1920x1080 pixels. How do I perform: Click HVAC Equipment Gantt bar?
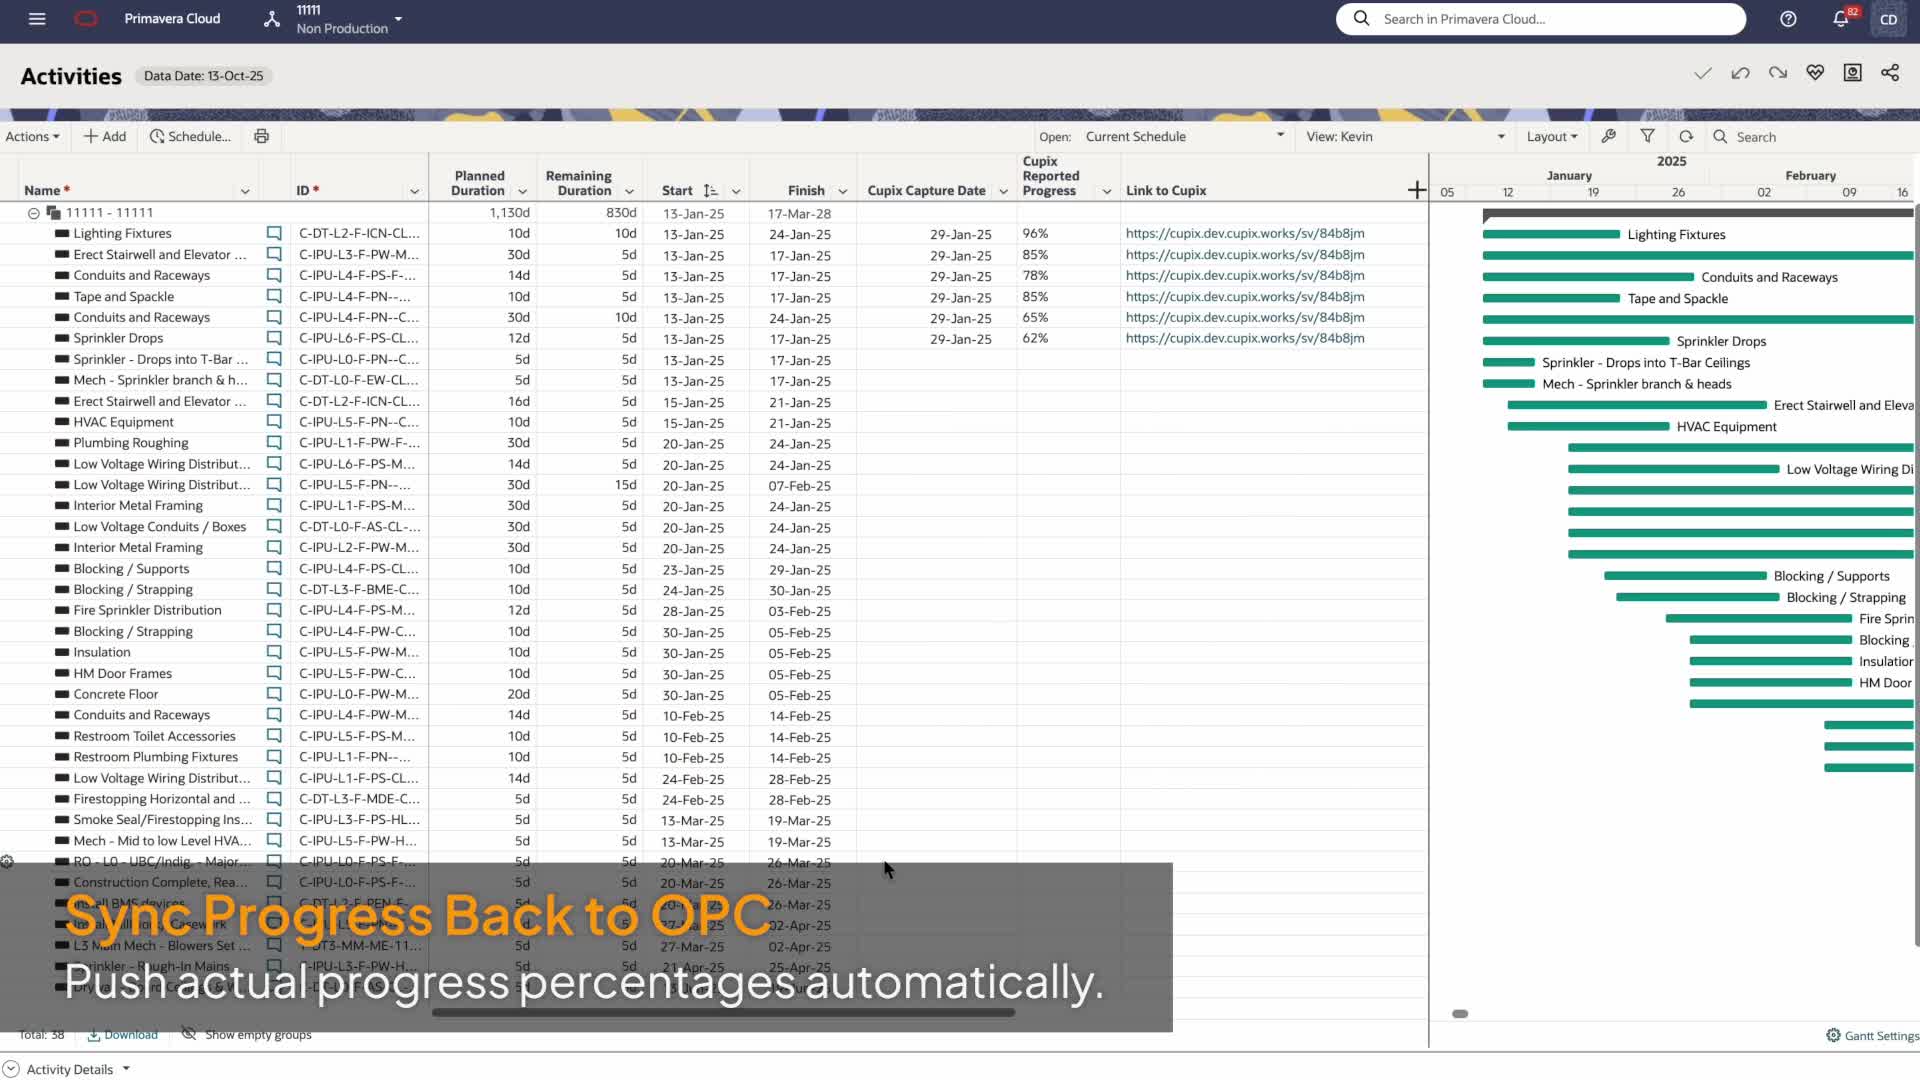1588,426
